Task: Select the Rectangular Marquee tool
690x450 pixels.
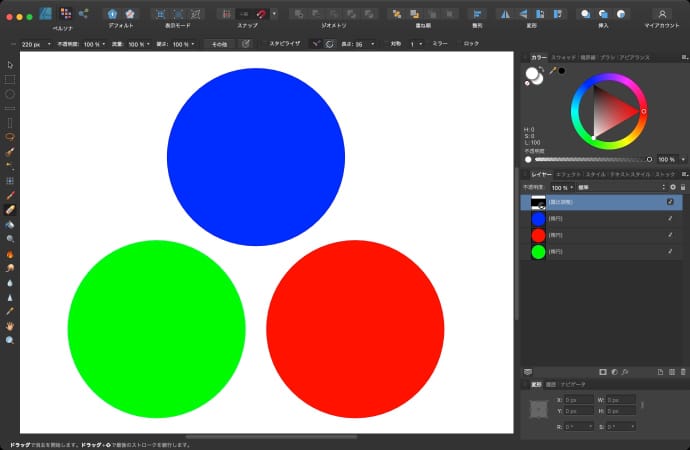Action: click(x=10, y=78)
